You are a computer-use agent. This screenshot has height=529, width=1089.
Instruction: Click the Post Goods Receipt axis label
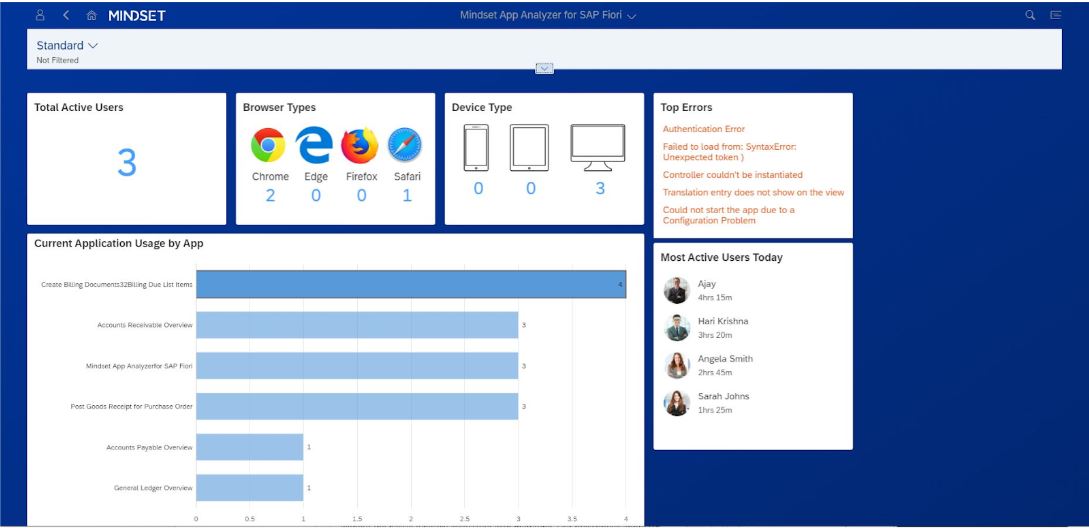[x=131, y=406]
